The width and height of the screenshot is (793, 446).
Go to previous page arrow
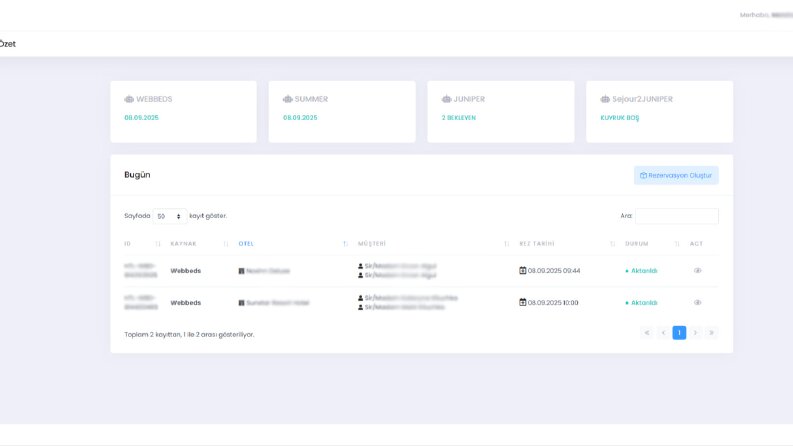[663, 333]
